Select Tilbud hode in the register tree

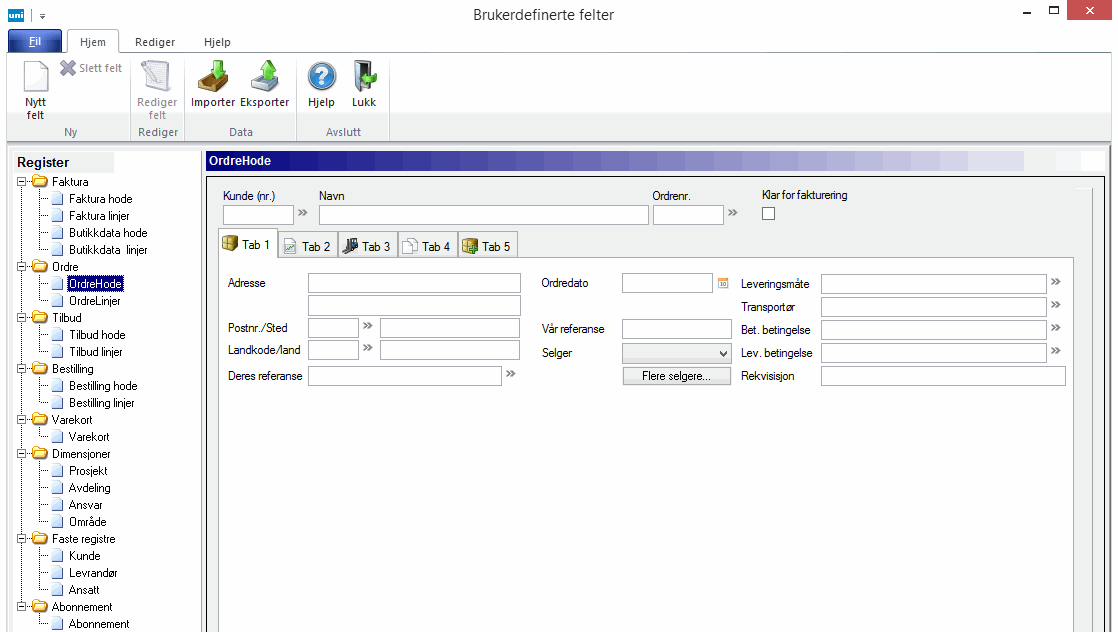pyautogui.click(x=96, y=335)
